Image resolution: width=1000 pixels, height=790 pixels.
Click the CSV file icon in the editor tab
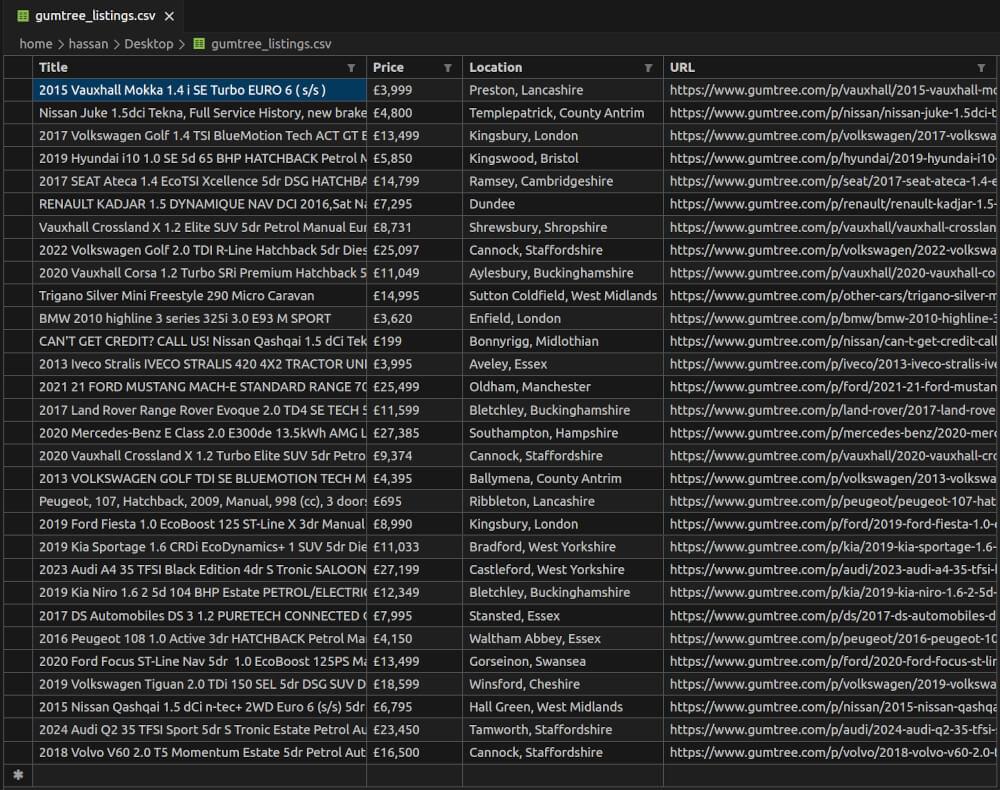click(21, 16)
